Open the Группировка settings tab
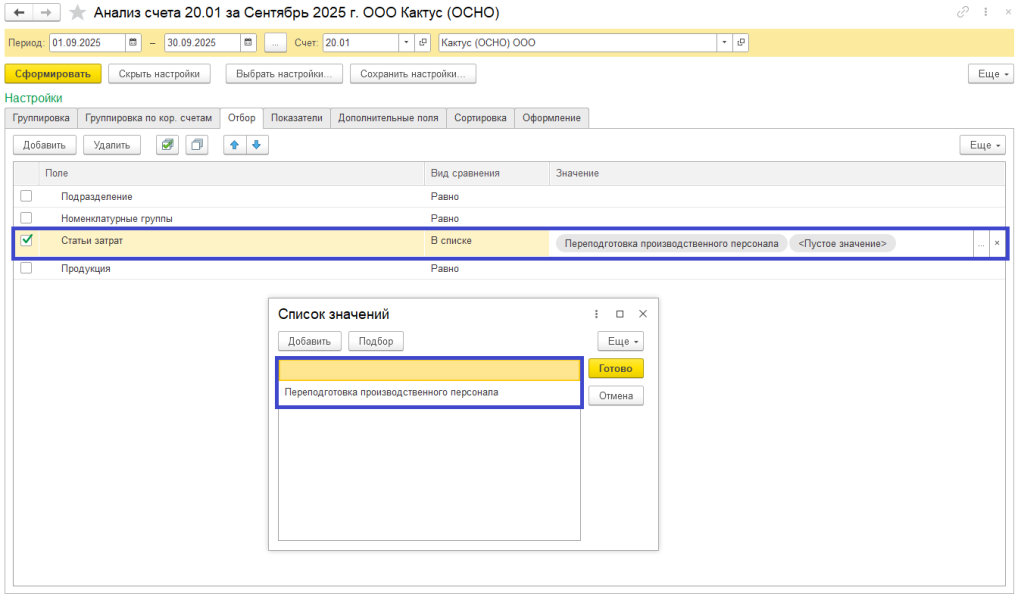This screenshot has height=600, width=1024. point(41,118)
